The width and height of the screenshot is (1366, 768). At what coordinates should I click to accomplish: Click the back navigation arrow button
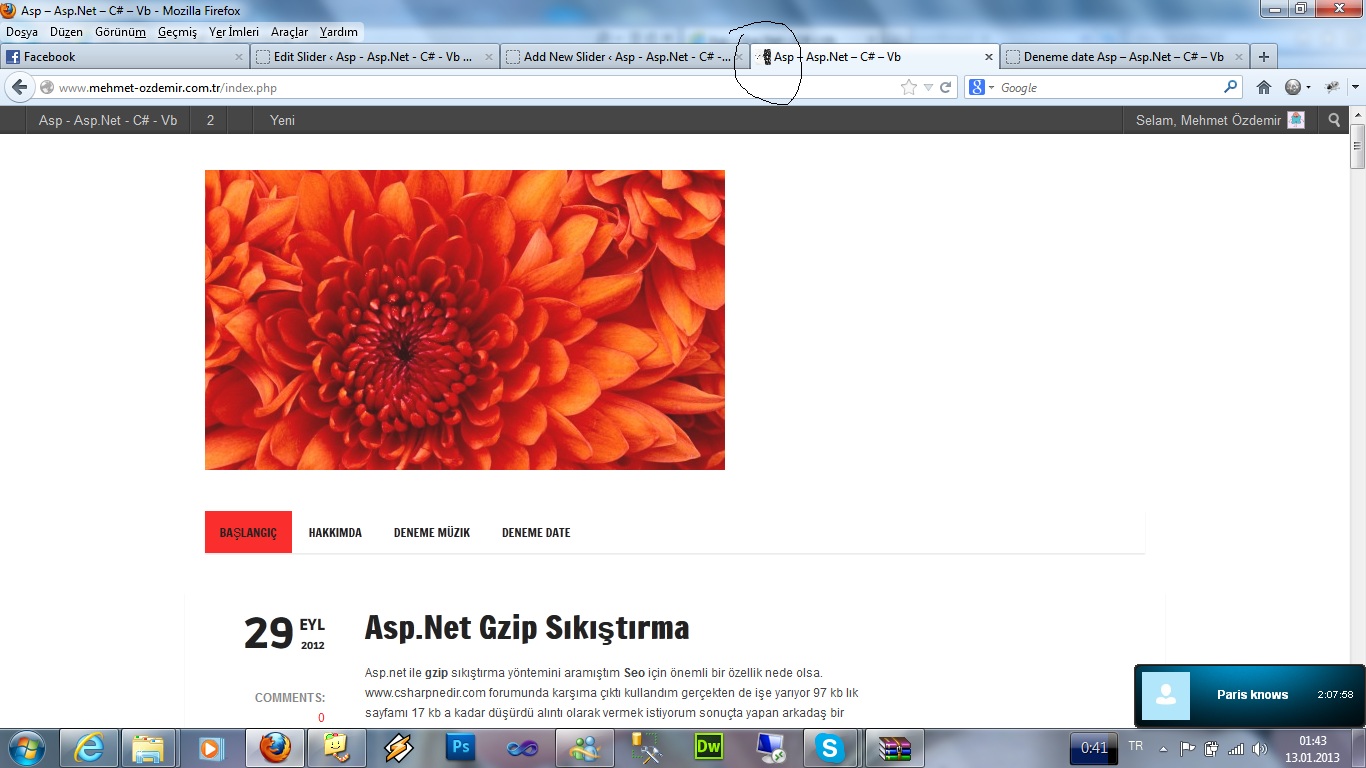click(19, 88)
